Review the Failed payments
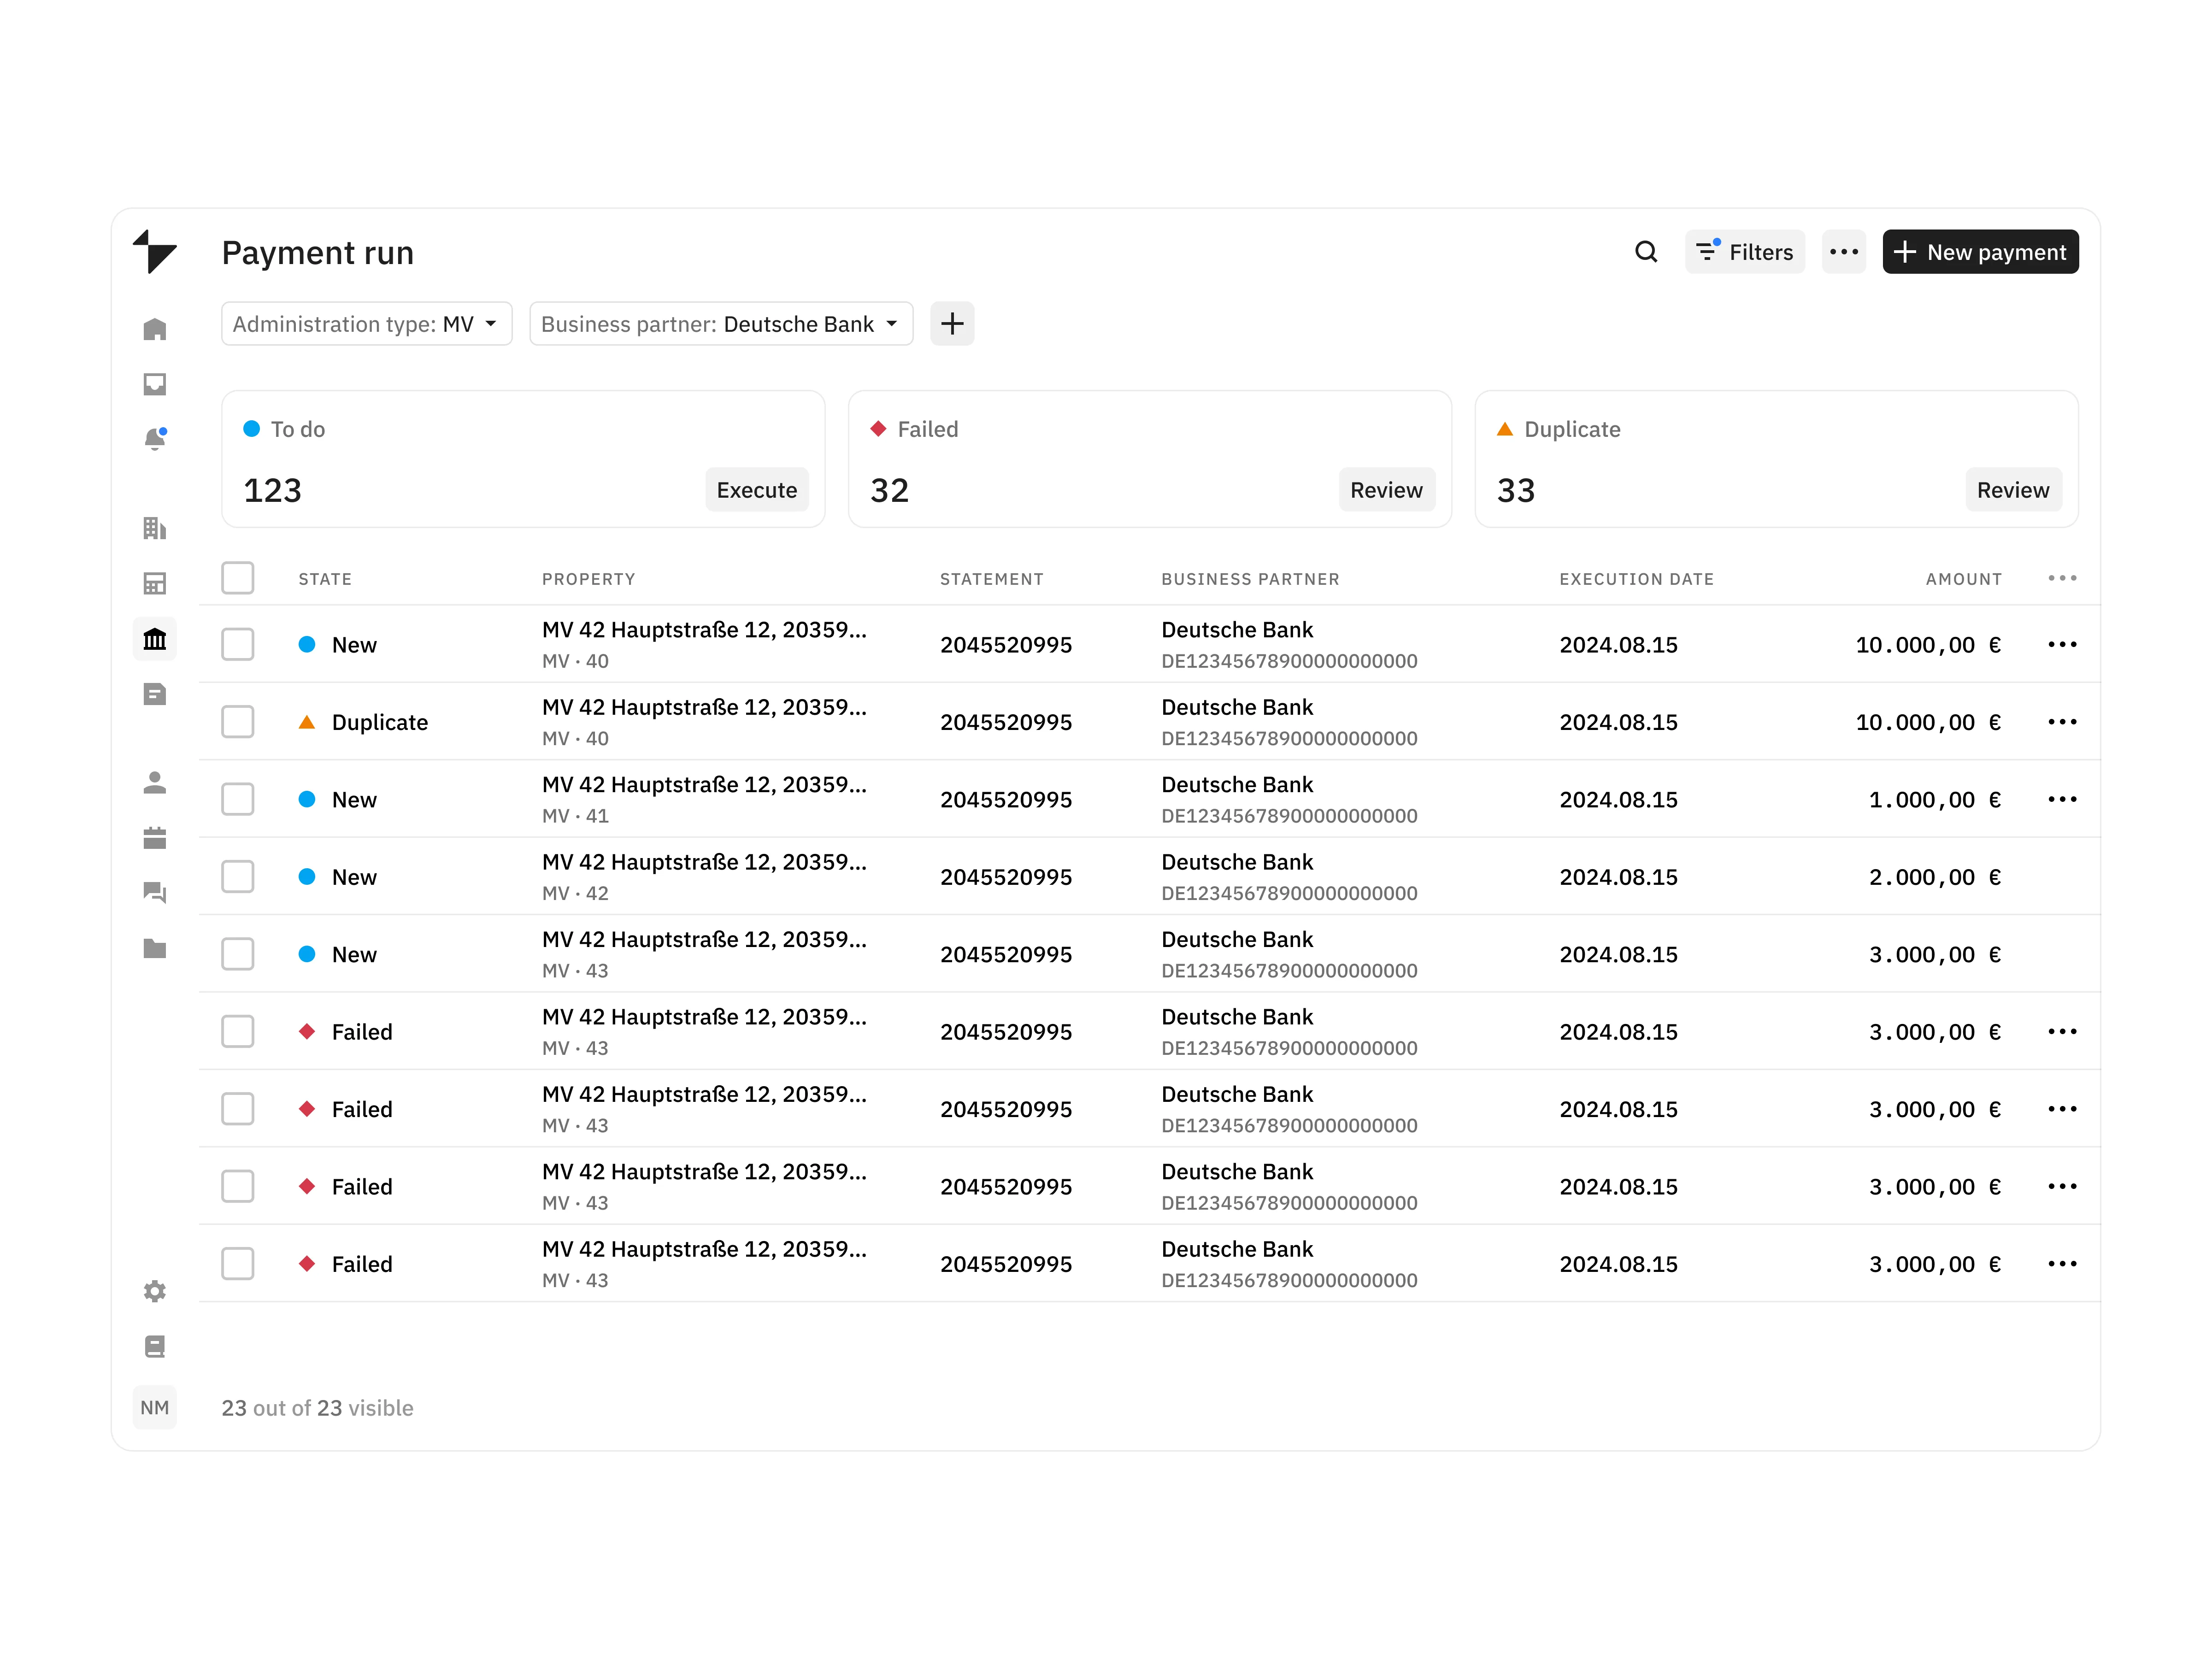The image size is (2212, 1659). click(x=1386, y=490)
